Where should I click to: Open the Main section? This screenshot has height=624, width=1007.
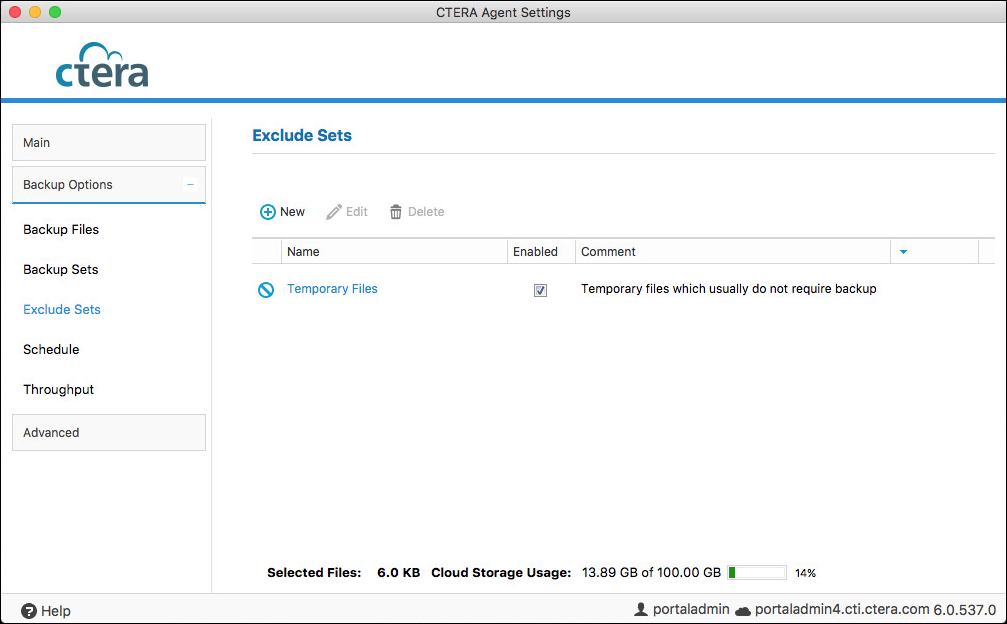click(x=109, y=143)
